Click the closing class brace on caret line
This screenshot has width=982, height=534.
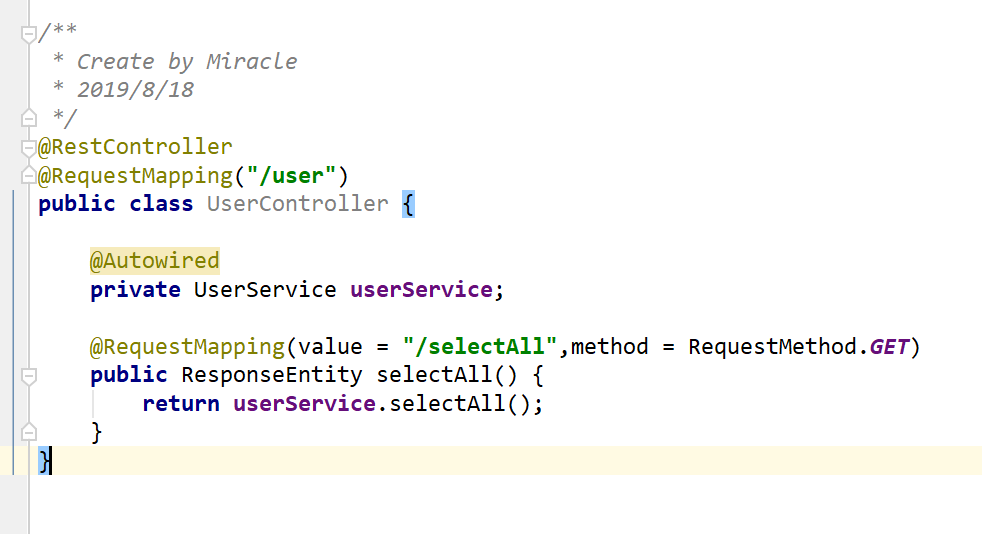[x=44, y=461]
